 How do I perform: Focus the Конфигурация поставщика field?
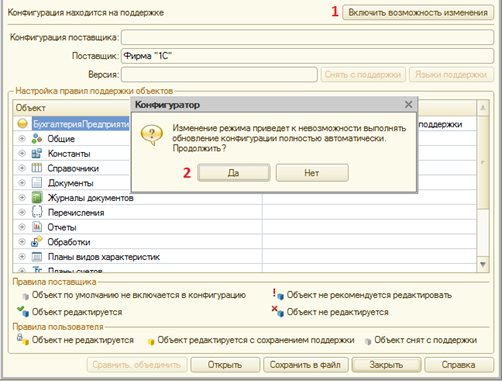click(x=307, y=37)
